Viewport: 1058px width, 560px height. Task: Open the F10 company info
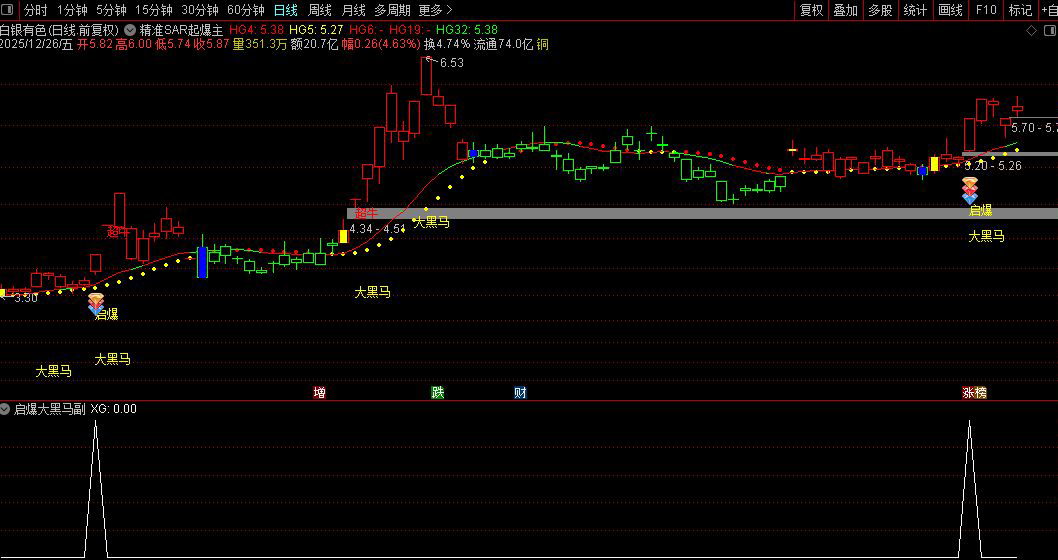(x=986, y=10)
